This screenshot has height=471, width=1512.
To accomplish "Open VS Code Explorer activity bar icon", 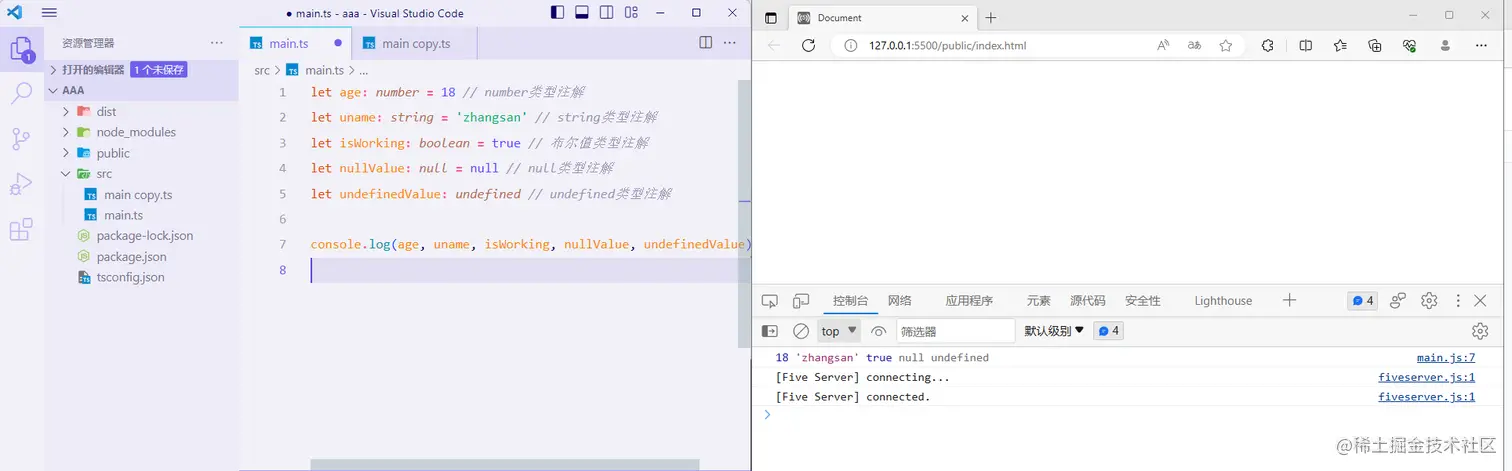I will coord(22,49).
